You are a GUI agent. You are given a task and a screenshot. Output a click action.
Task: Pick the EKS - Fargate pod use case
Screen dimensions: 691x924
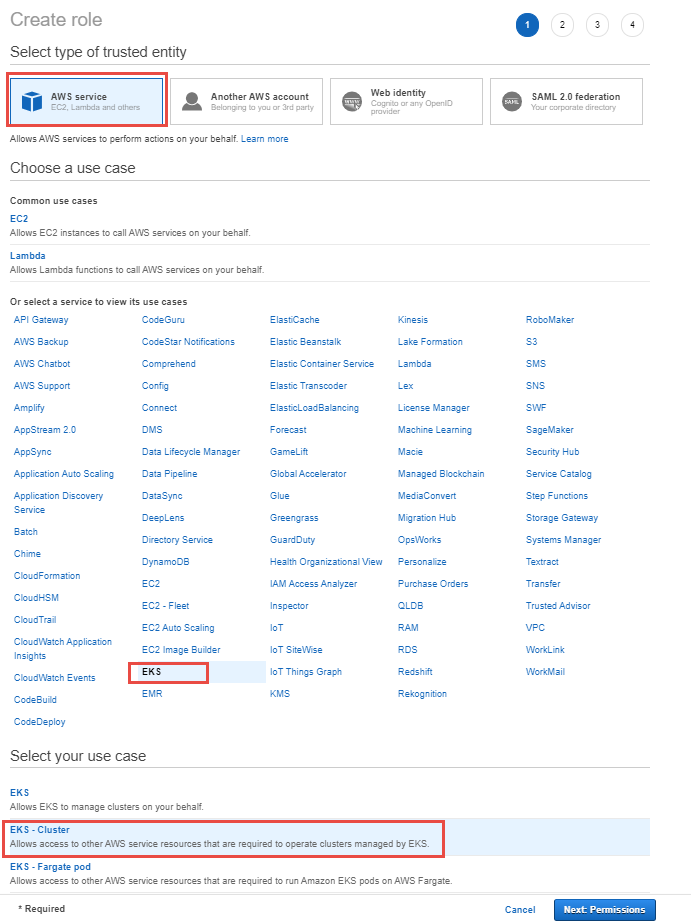click(x=51, y=867)
